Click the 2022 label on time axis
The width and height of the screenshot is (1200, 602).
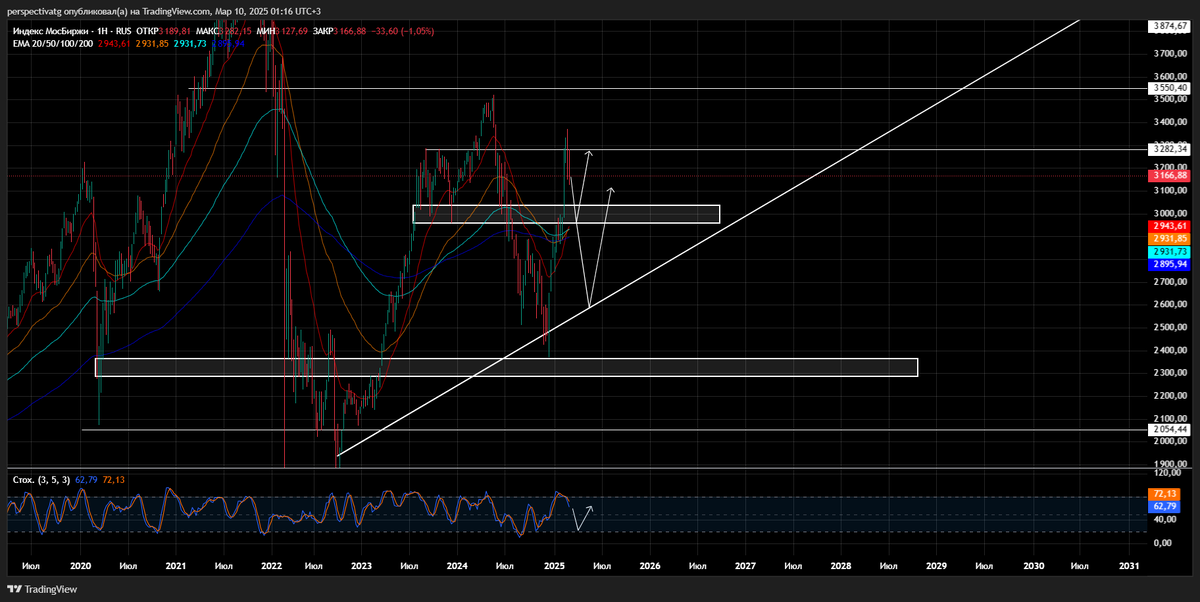coord(271,565)
